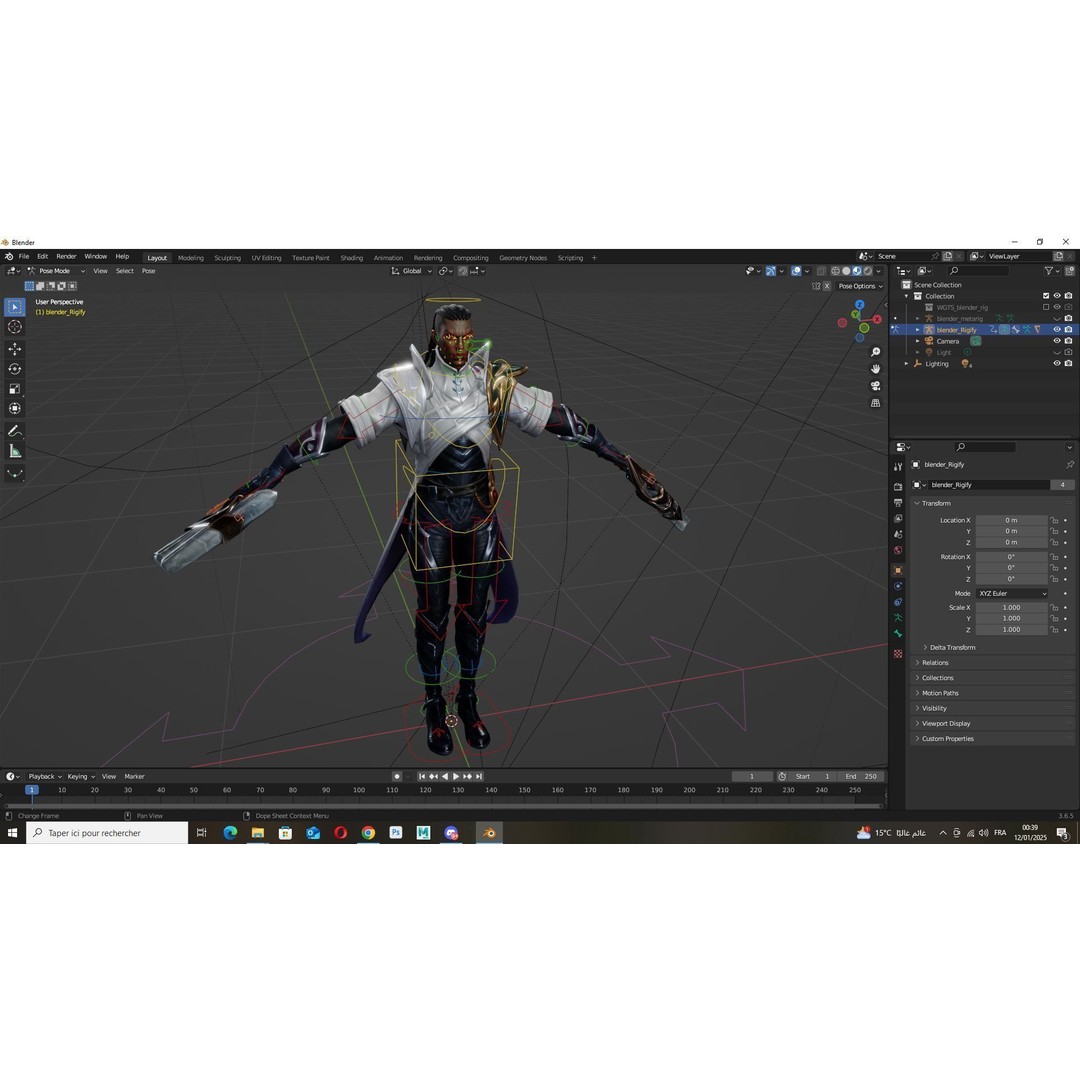The height and width of the screenshot is (1080, 1080).
Task: Open the timeline Keying menu
Action: point(81,777)
